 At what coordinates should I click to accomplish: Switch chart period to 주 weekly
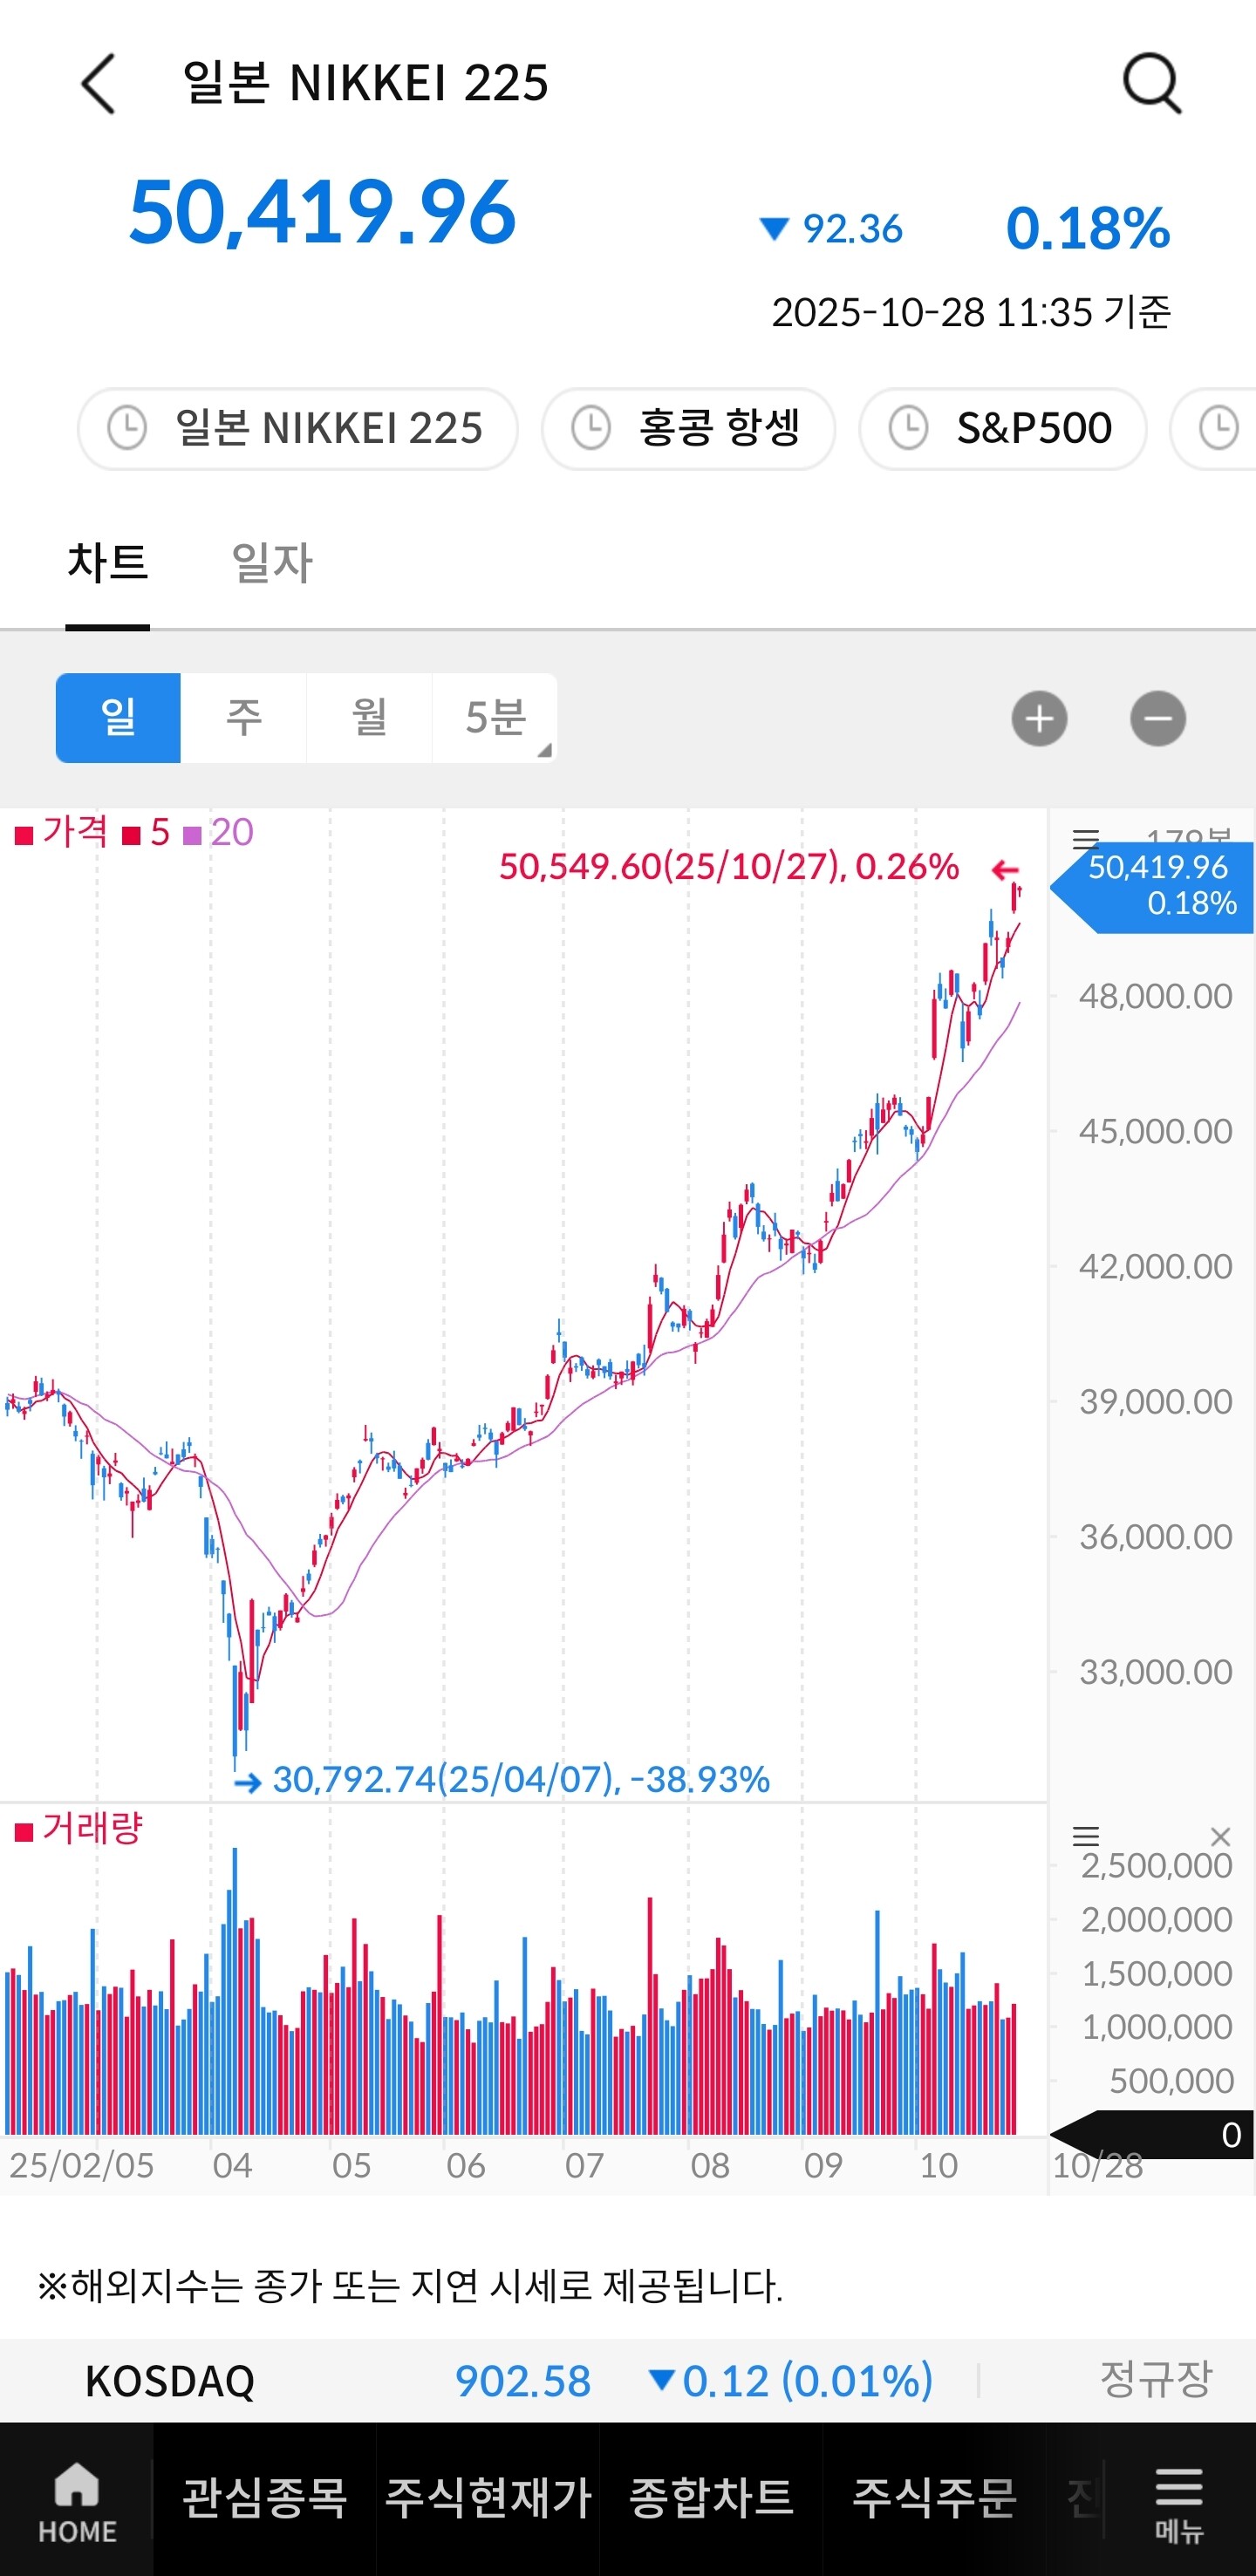click(243, 718)
